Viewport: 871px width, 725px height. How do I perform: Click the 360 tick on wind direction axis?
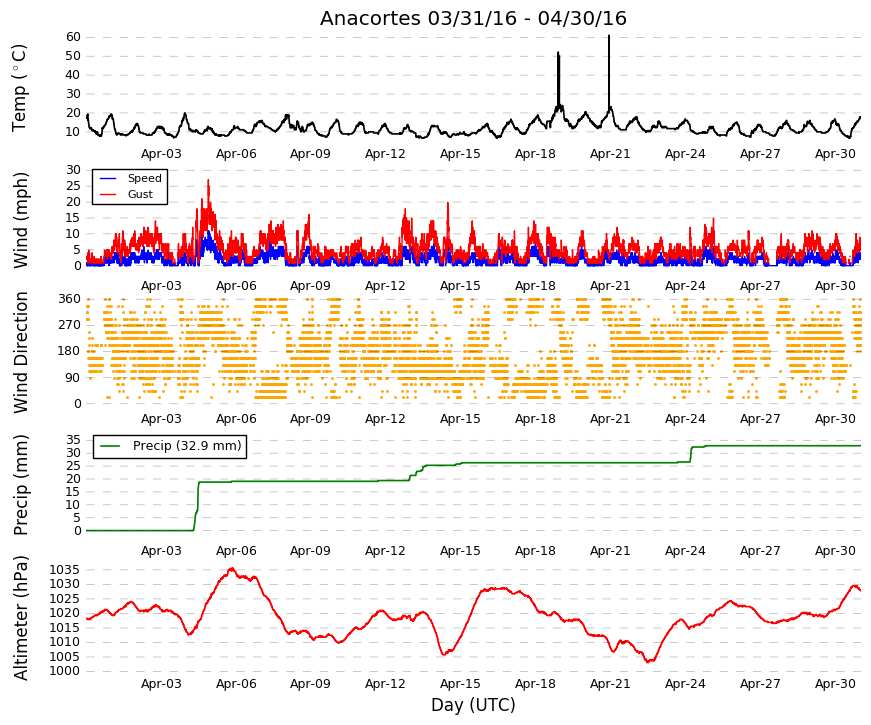[70, 299]
